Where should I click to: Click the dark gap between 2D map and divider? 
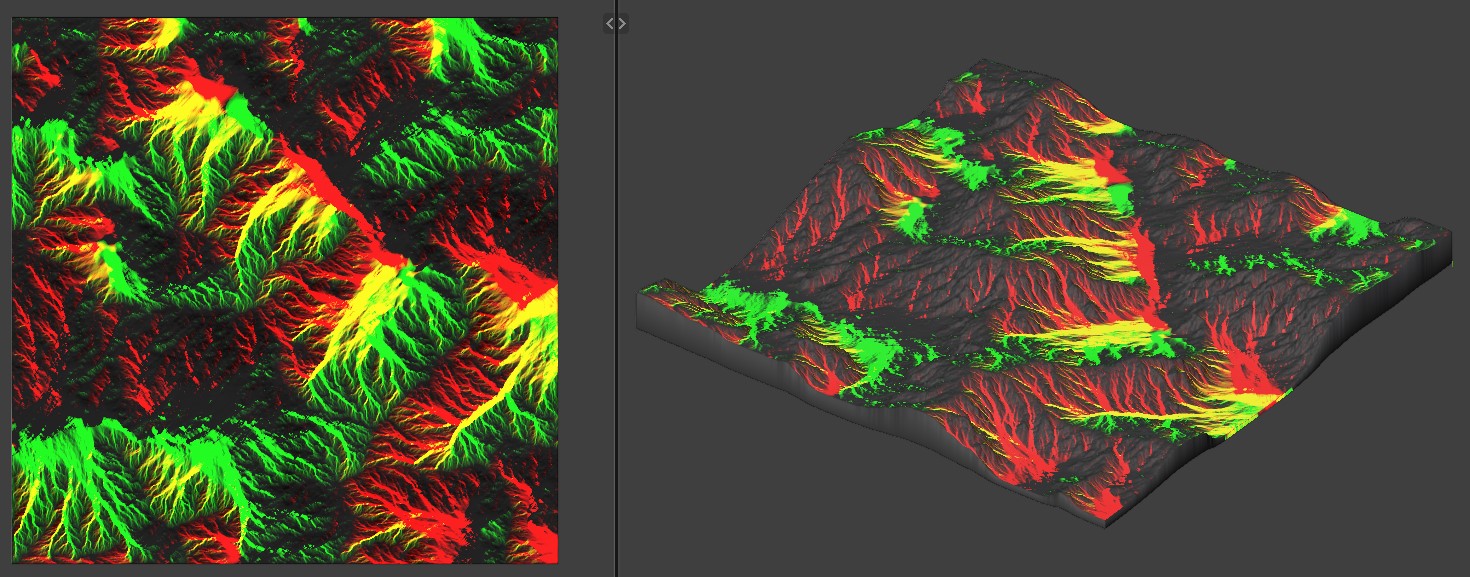[585, 300]
